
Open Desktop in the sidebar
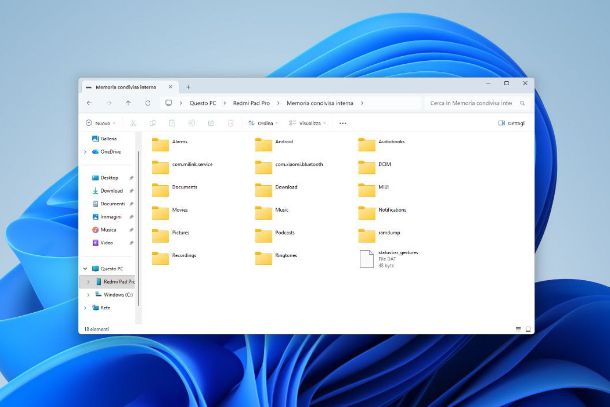click(105, 177)
